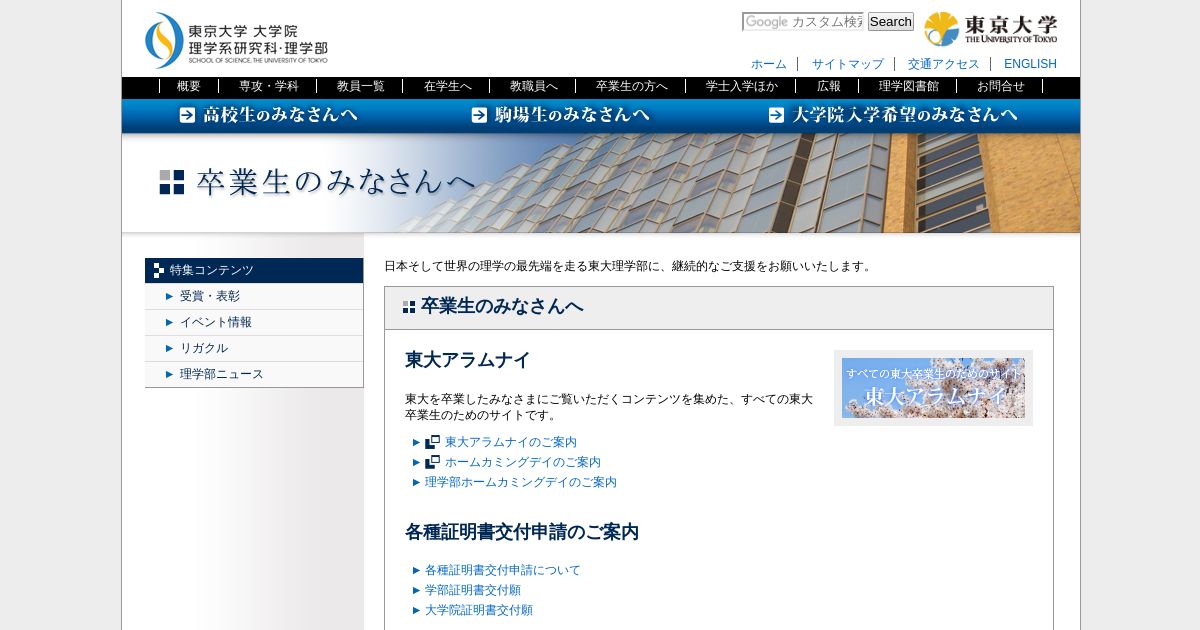Open 各種証明書交付申請について link
1200x630 pixels.
[x=502, y=570]
